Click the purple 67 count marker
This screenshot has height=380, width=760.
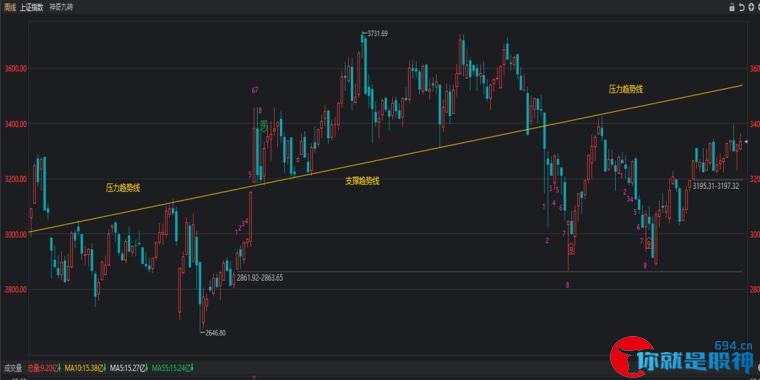254,90
